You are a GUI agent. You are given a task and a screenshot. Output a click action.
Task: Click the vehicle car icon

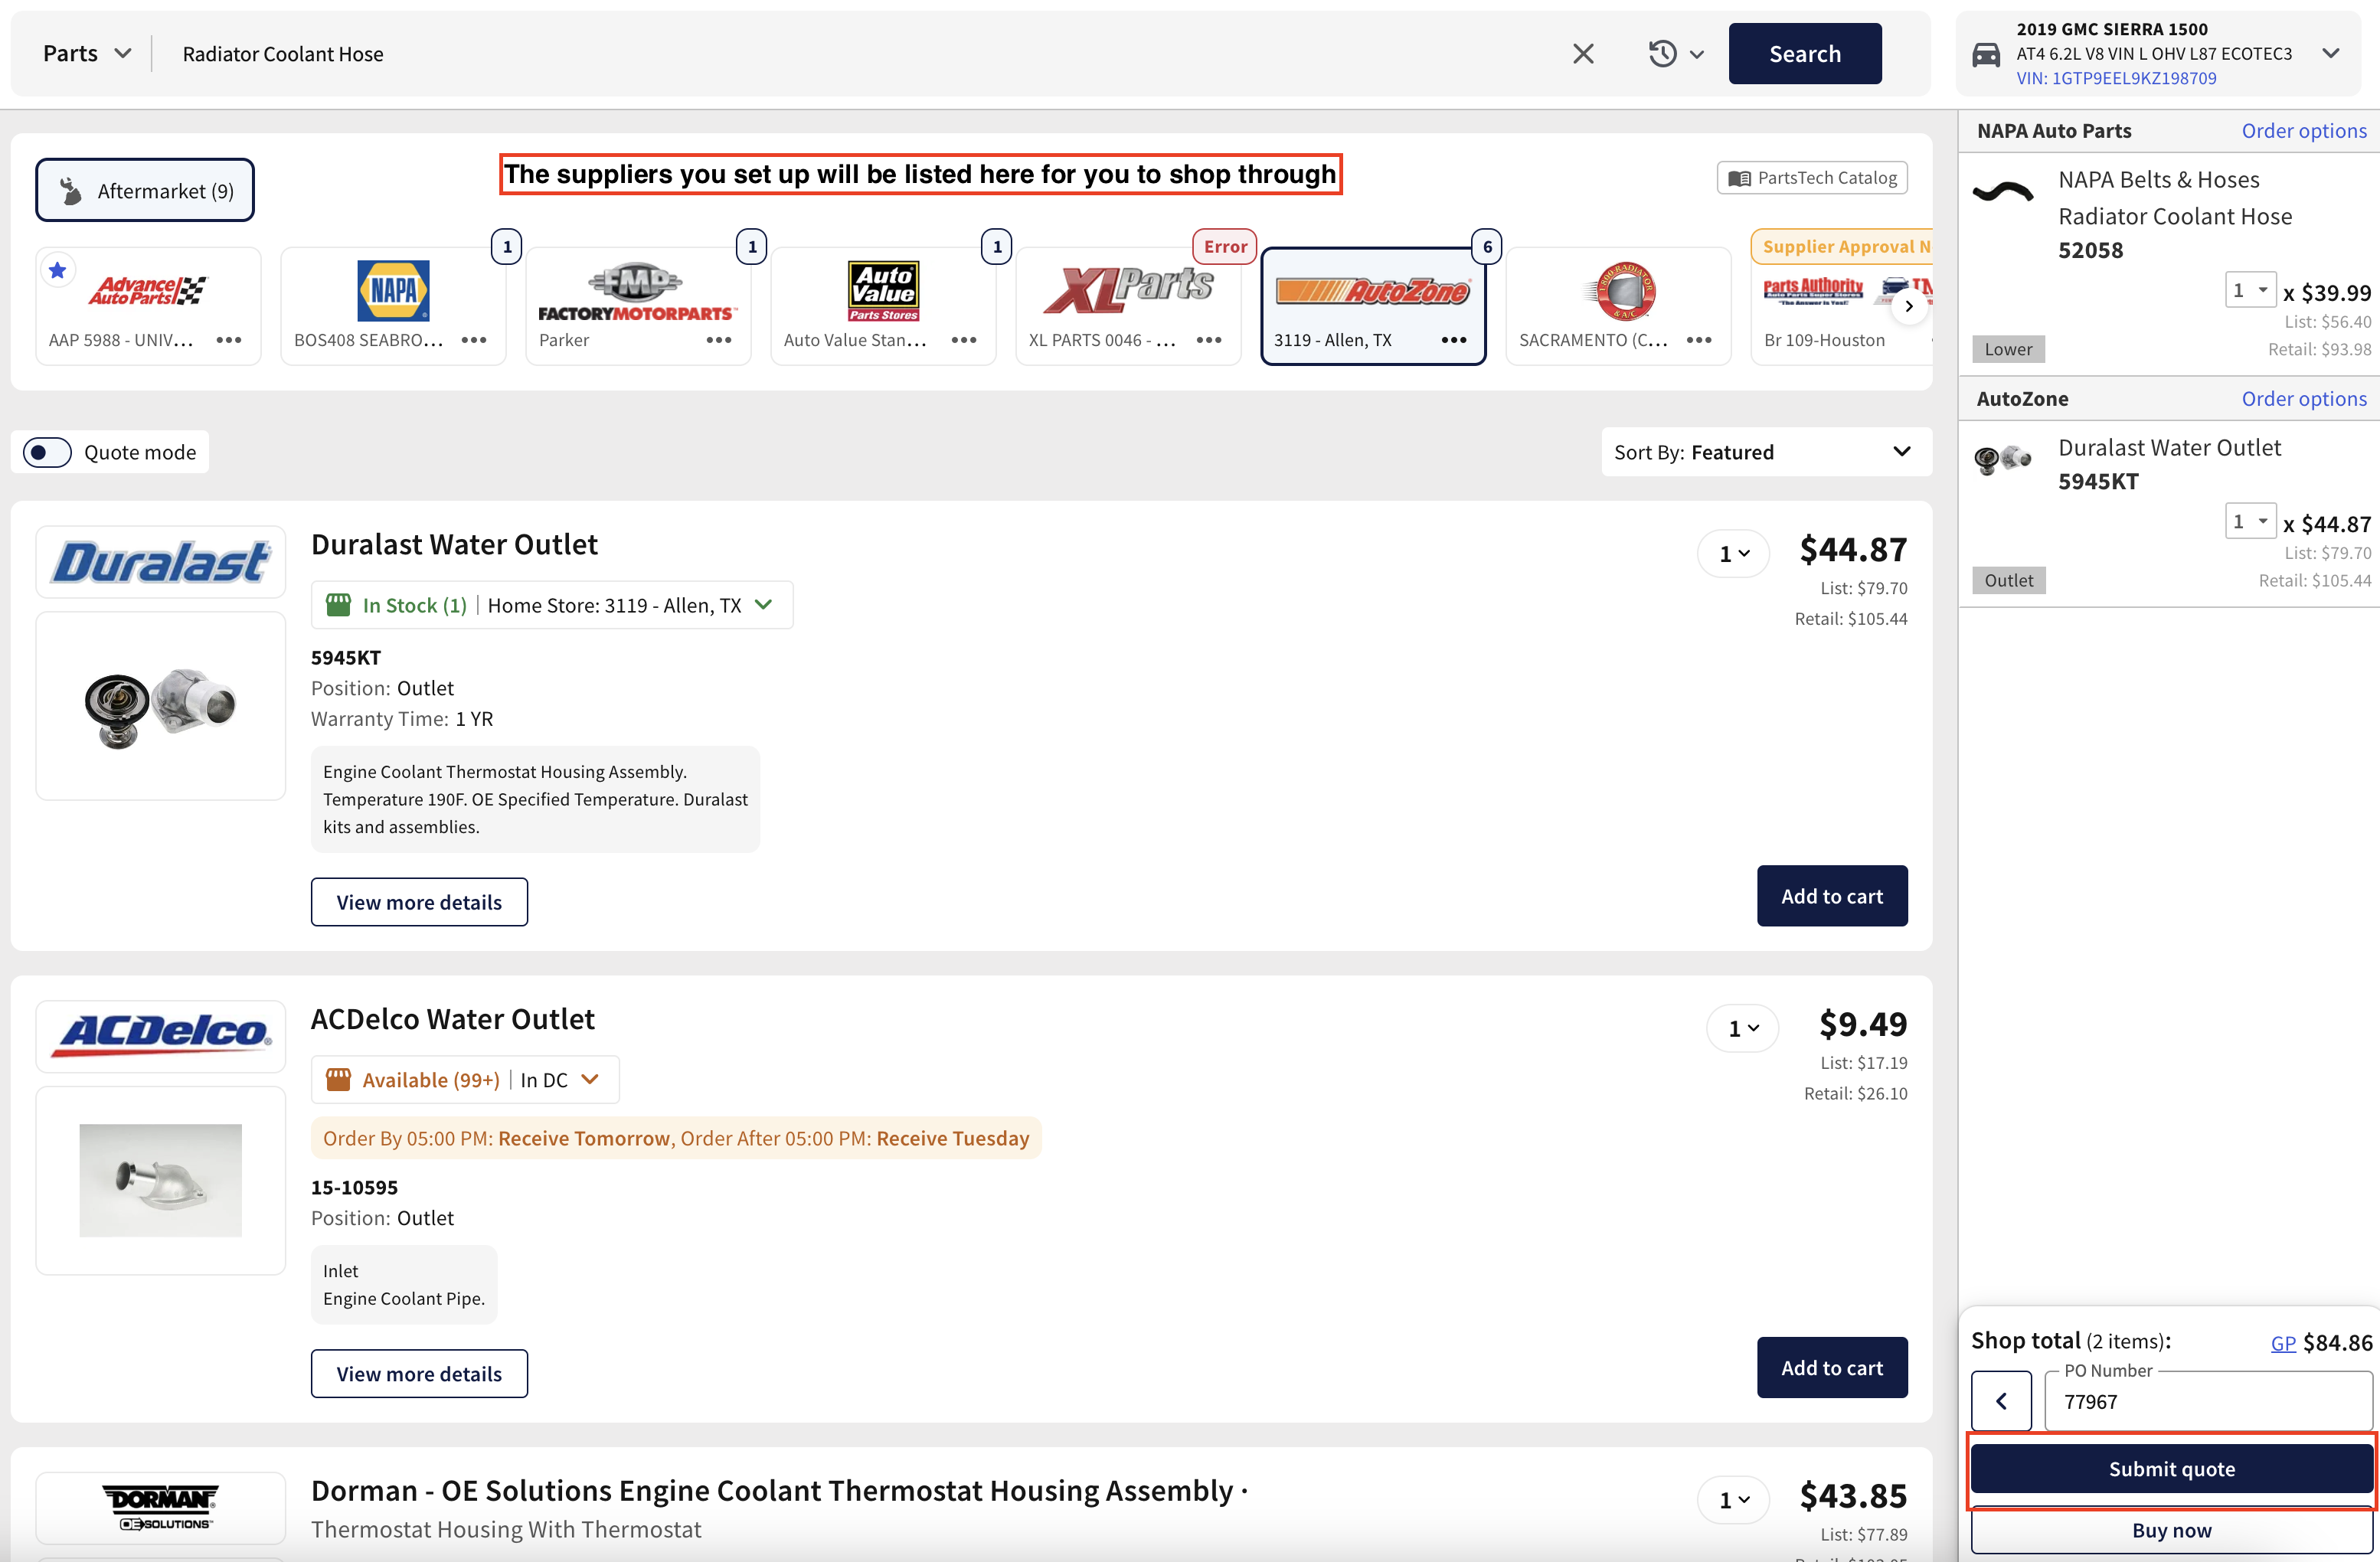coord(1986,54)
